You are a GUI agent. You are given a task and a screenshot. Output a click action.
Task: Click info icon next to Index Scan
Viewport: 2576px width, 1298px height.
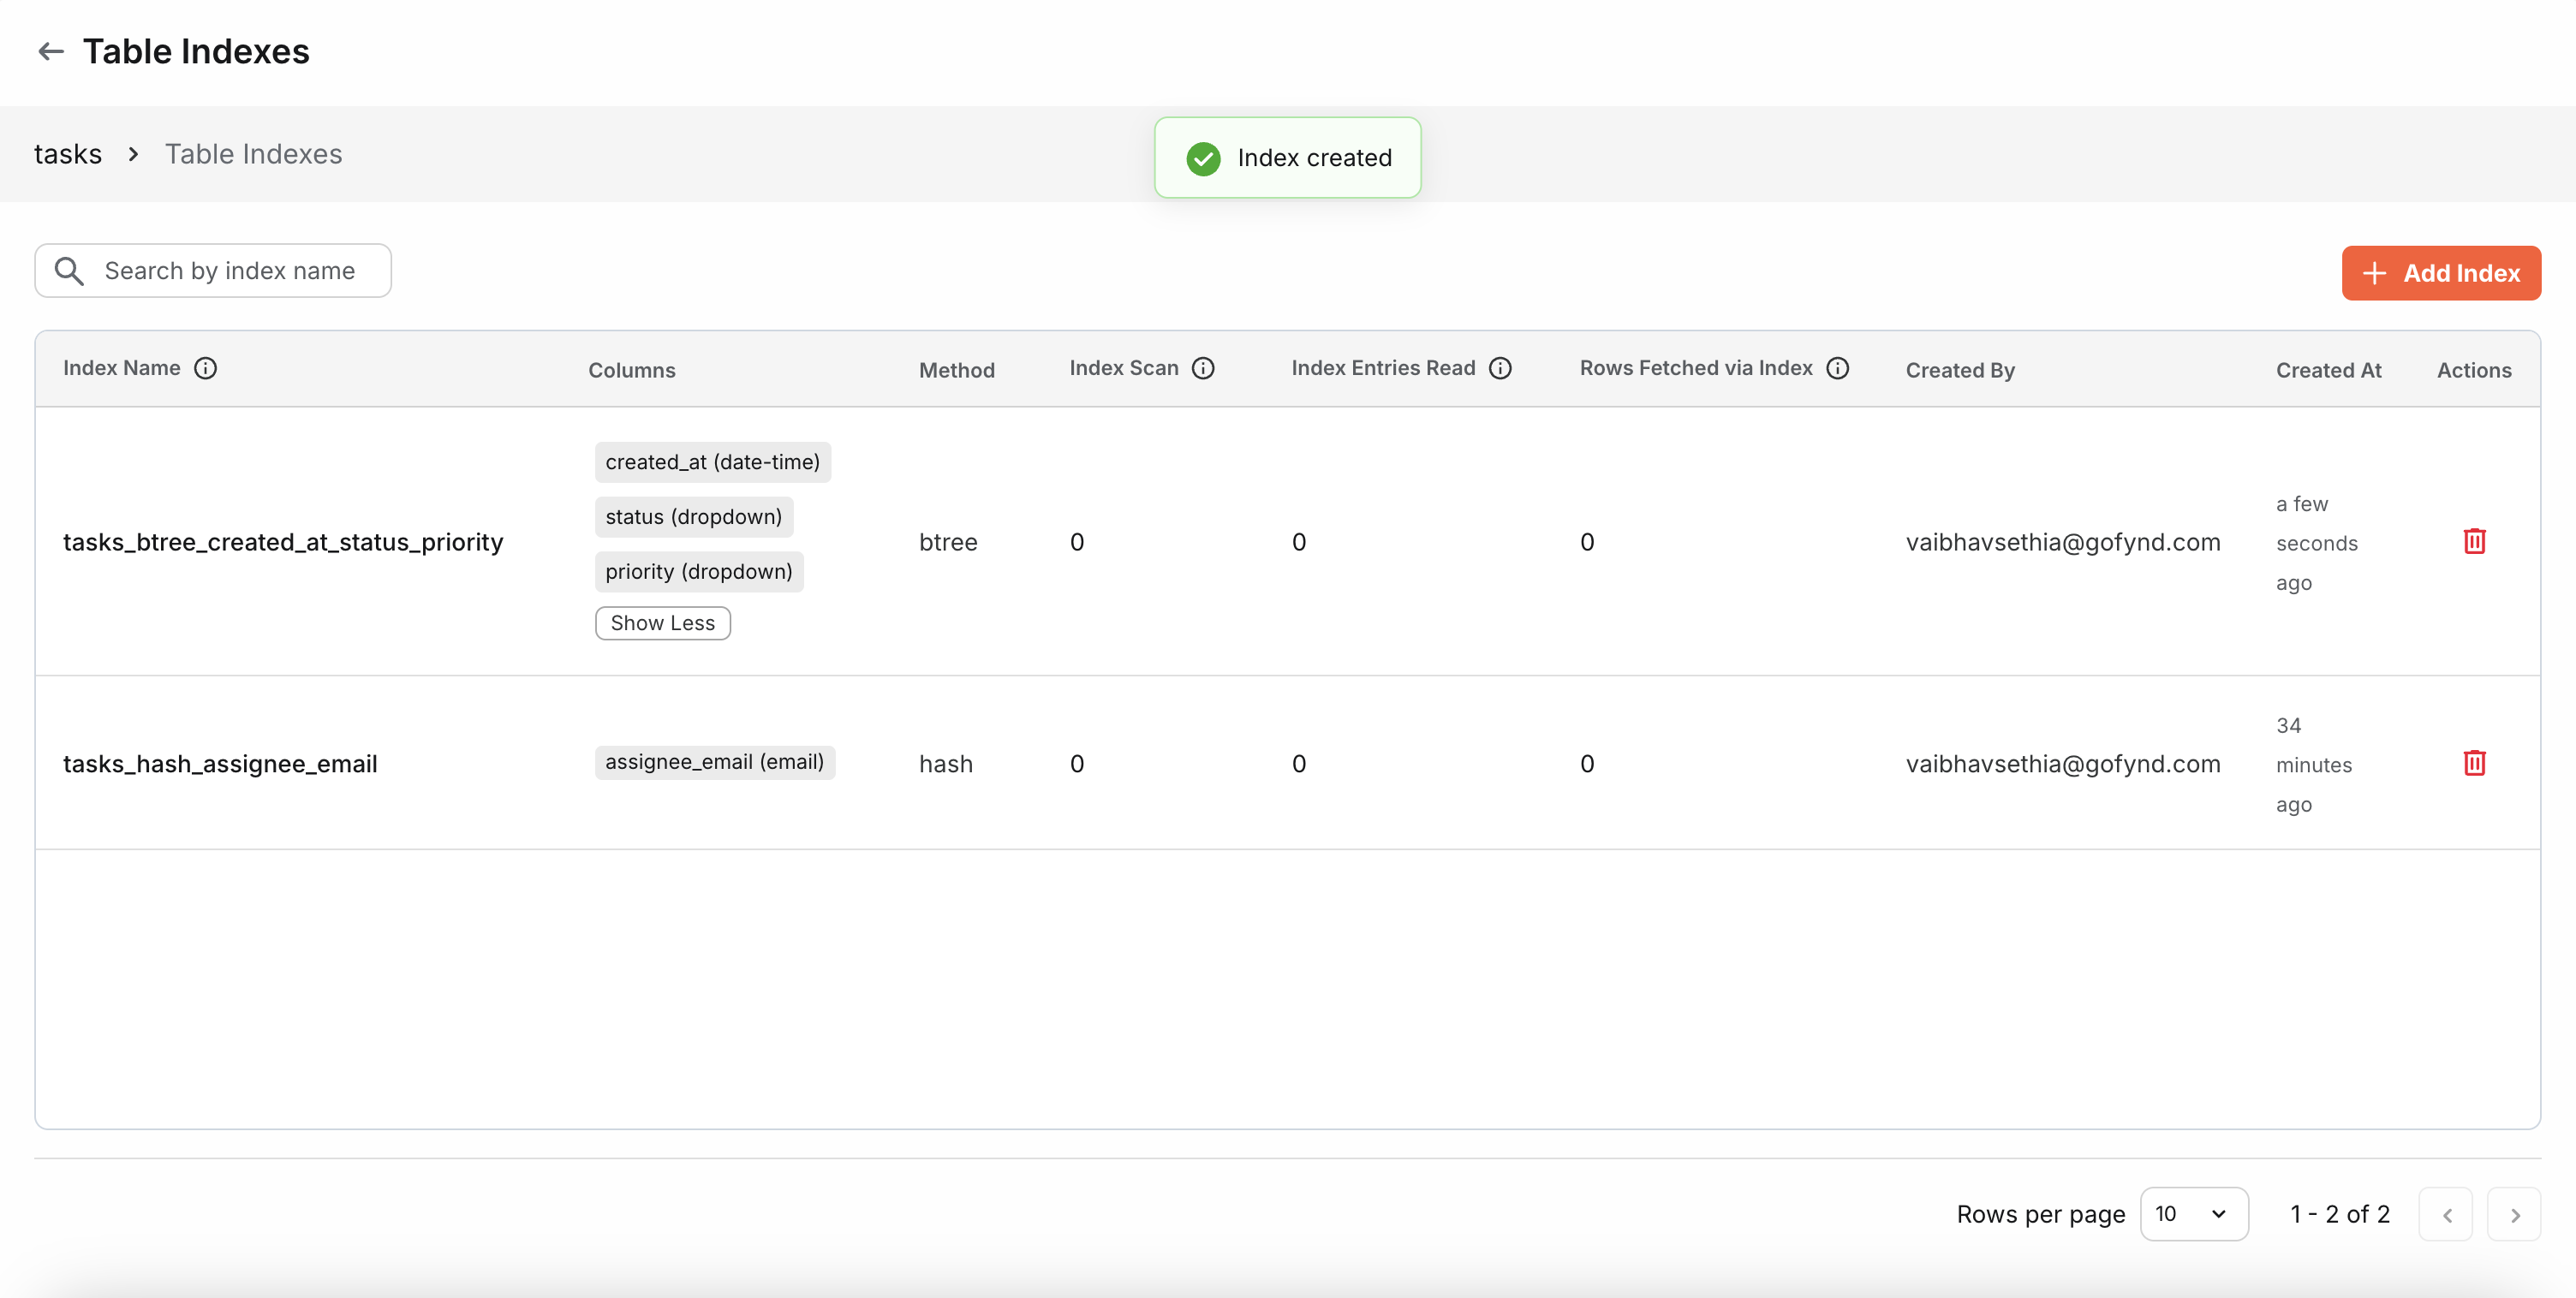1203,368
